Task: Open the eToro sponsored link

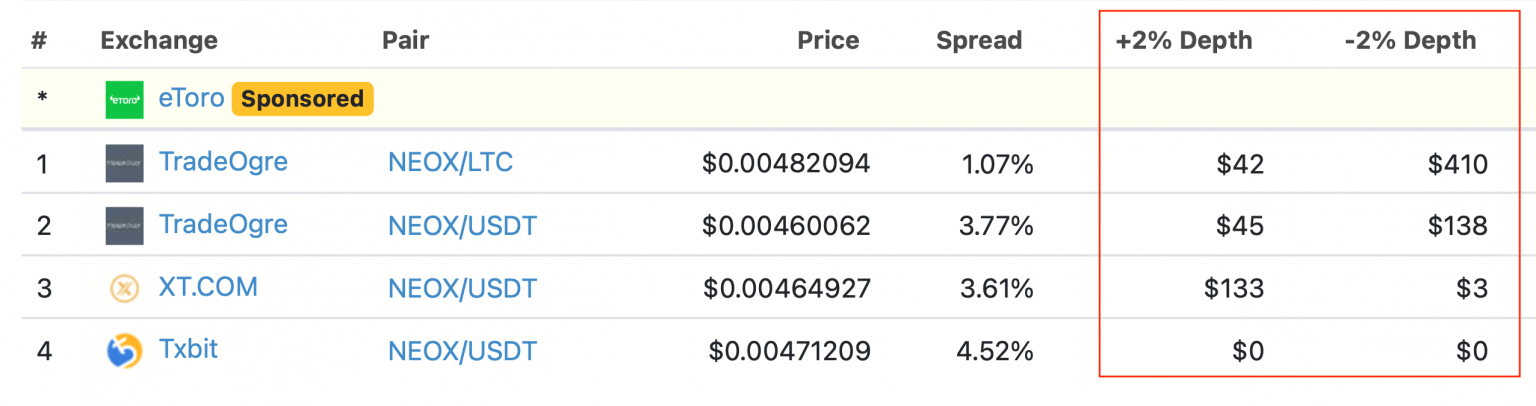Action: click(x=191, y=99)
